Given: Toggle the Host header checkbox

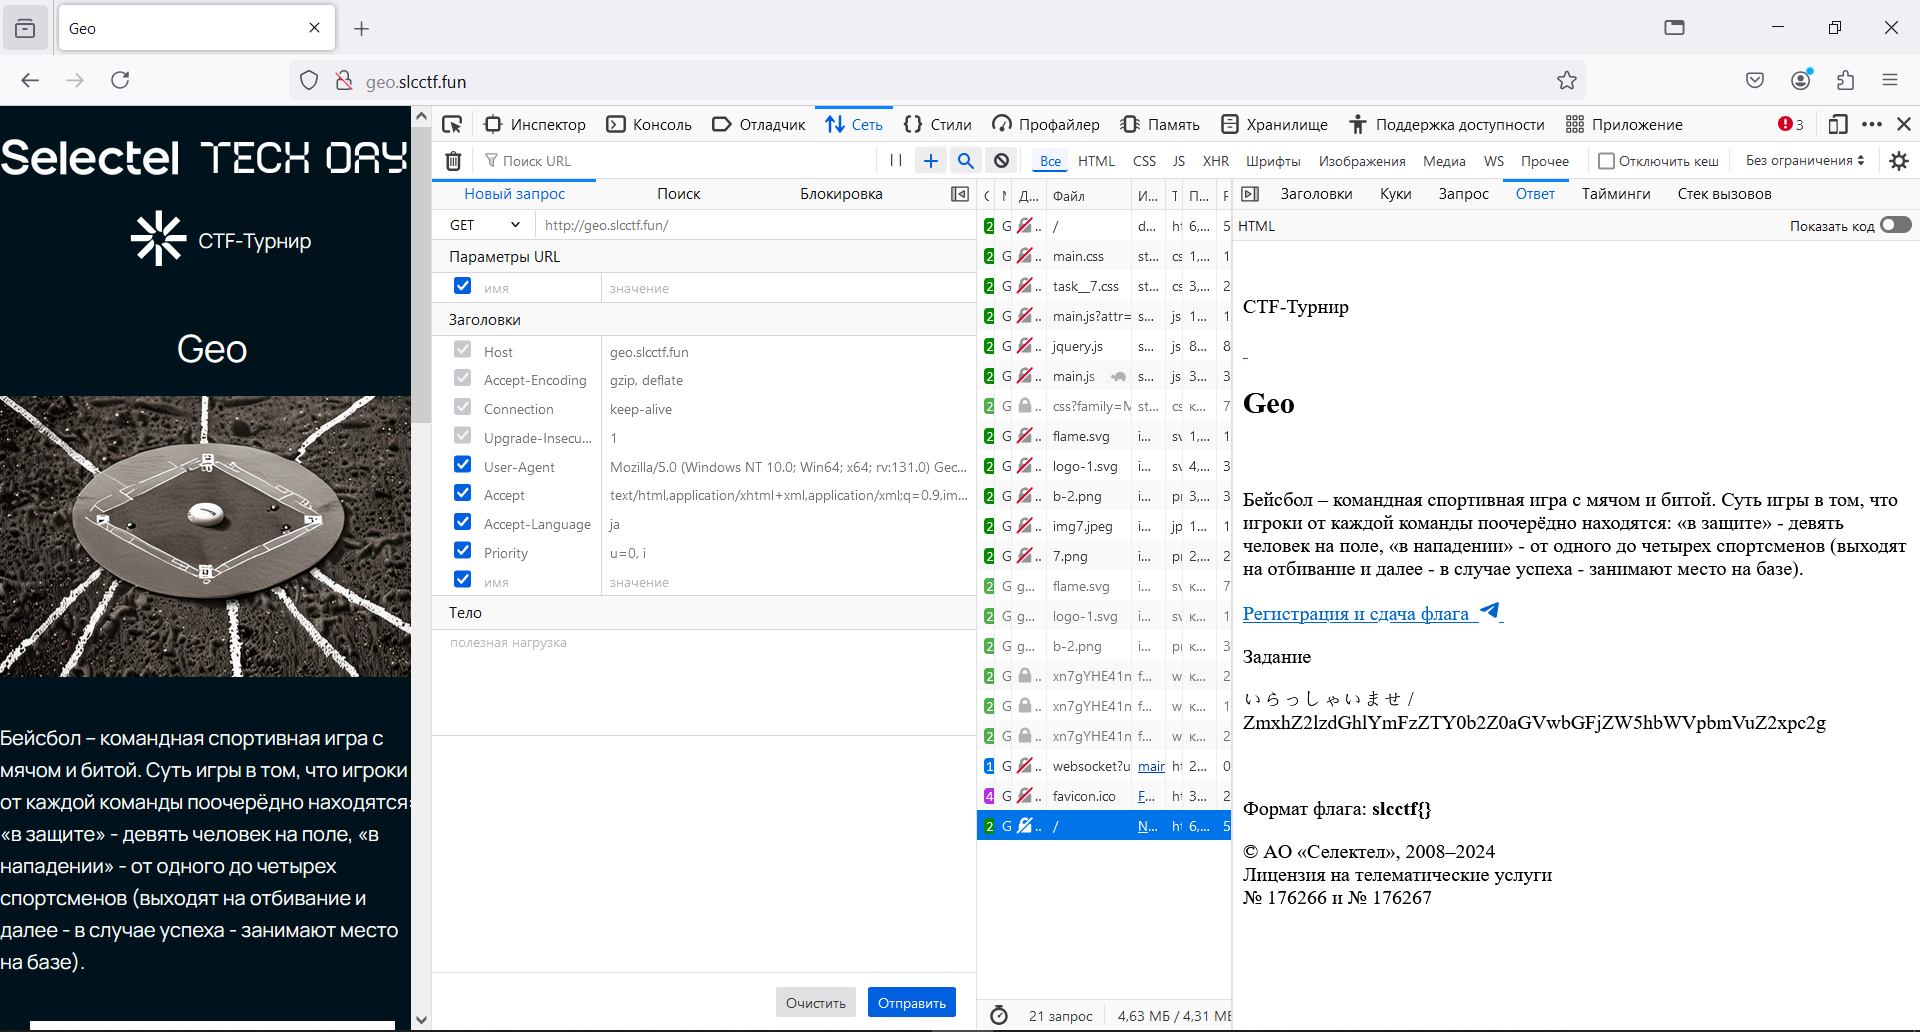Looking at the screenshot, I should 462,349.
